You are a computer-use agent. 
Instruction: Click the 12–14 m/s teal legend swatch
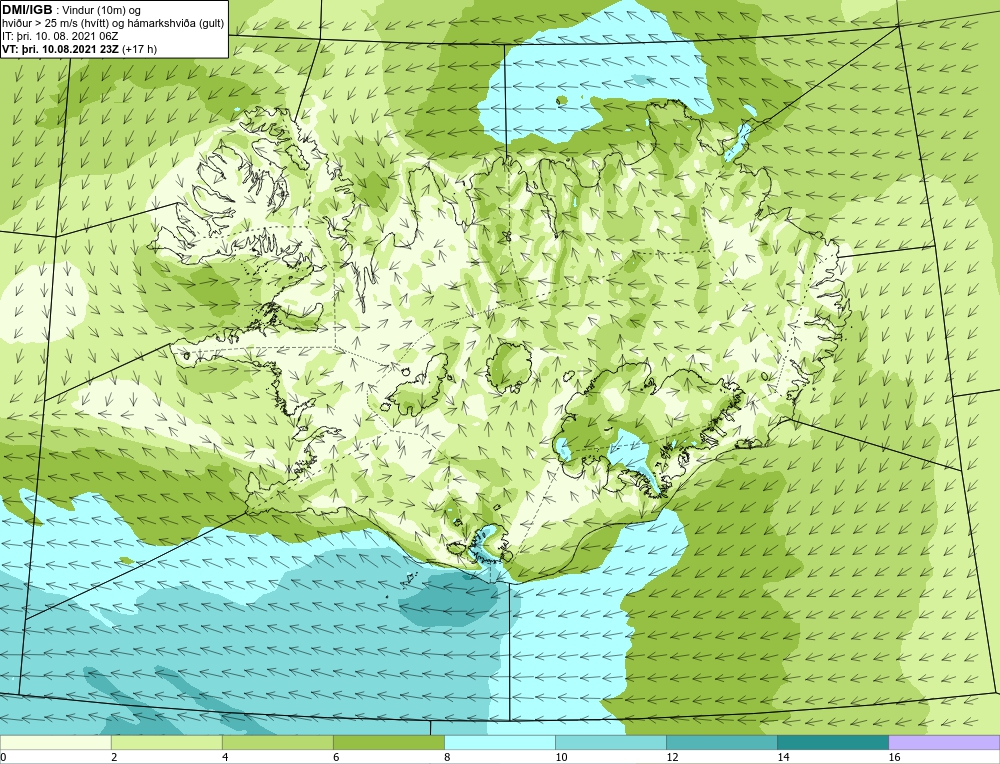pos(721,742)
